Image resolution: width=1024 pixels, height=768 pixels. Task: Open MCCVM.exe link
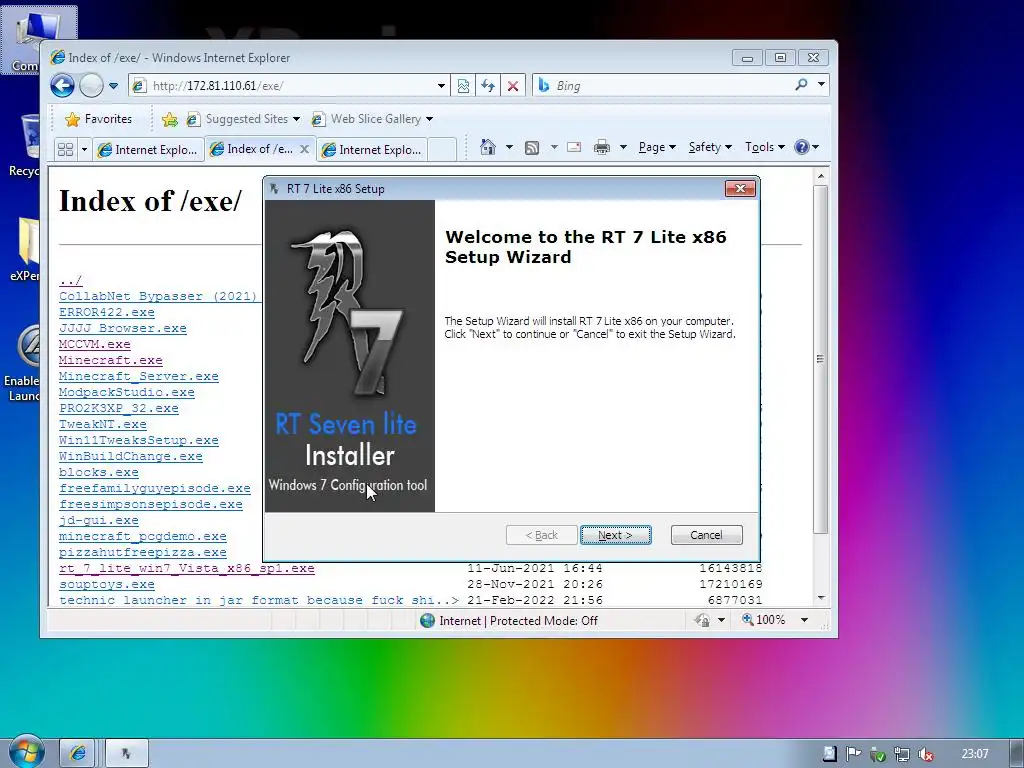95,344
